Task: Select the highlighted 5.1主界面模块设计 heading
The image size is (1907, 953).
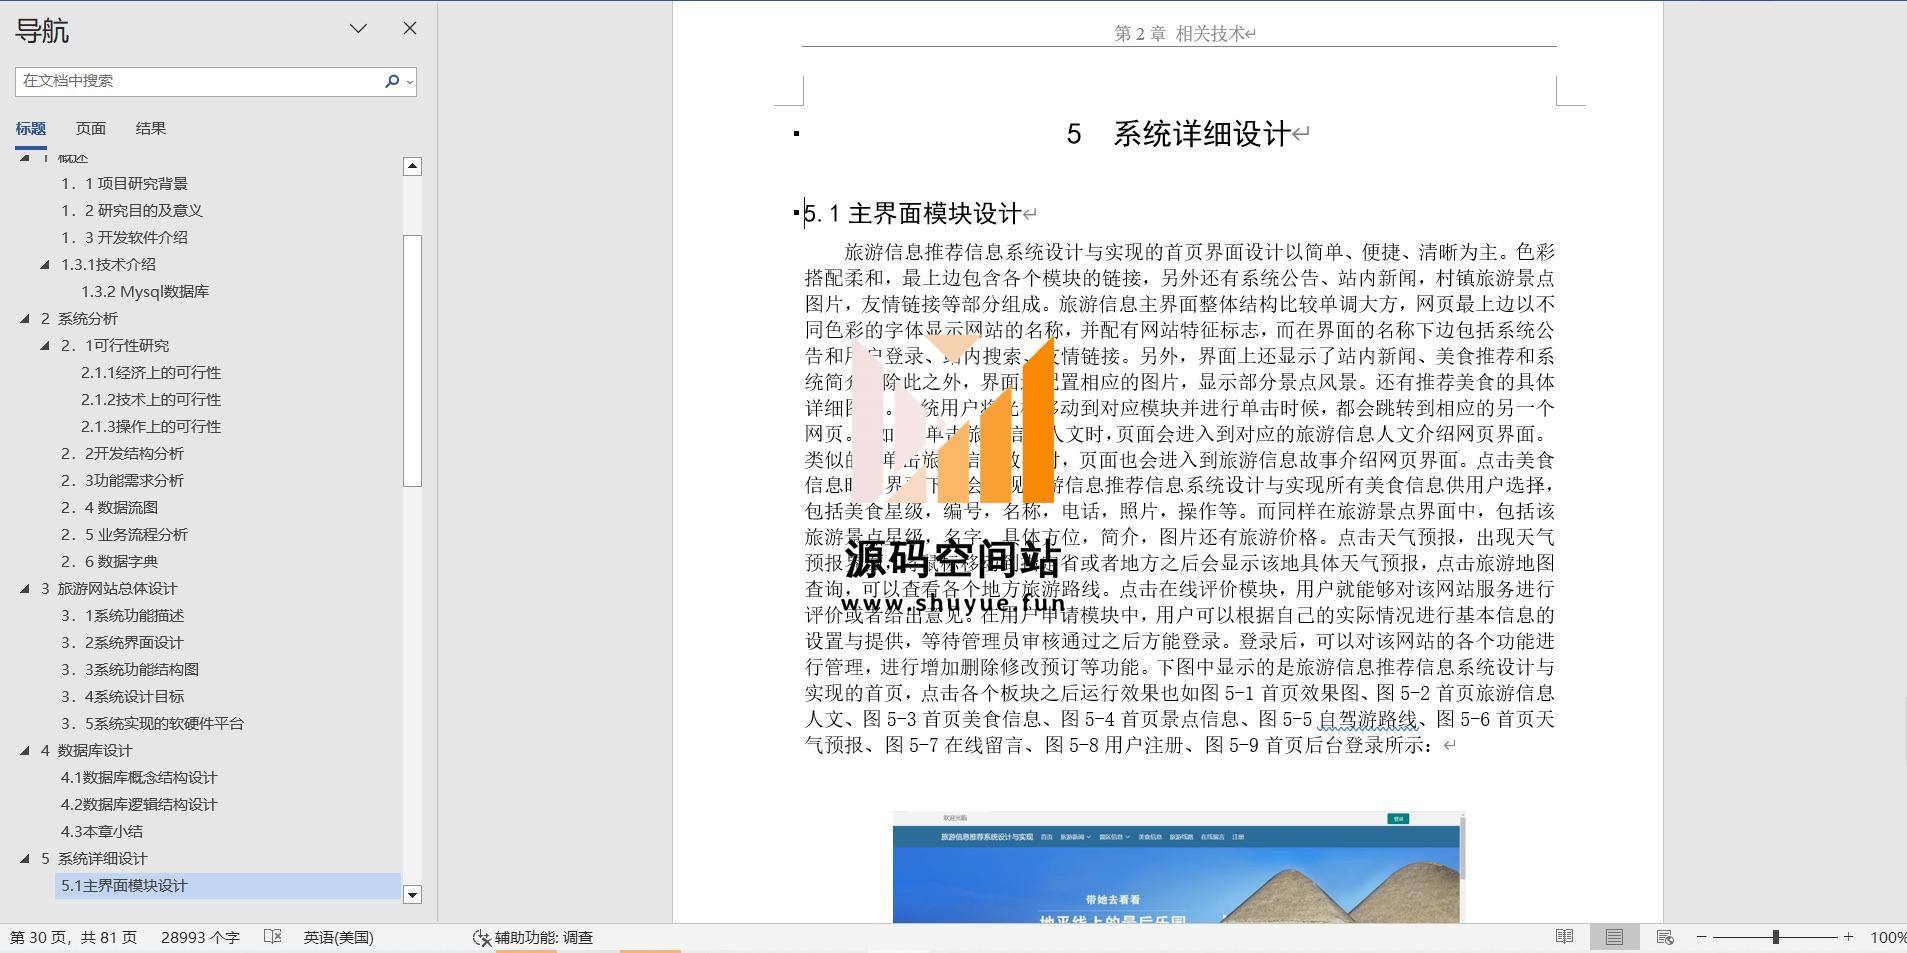Action: [x=228, y=885]
